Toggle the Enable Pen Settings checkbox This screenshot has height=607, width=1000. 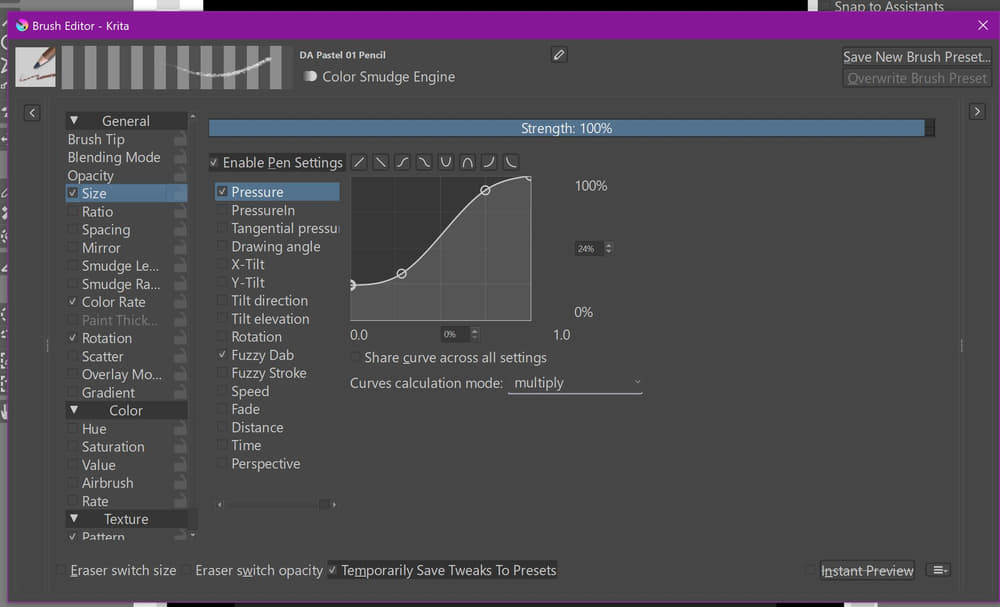(x=214, y=163)
